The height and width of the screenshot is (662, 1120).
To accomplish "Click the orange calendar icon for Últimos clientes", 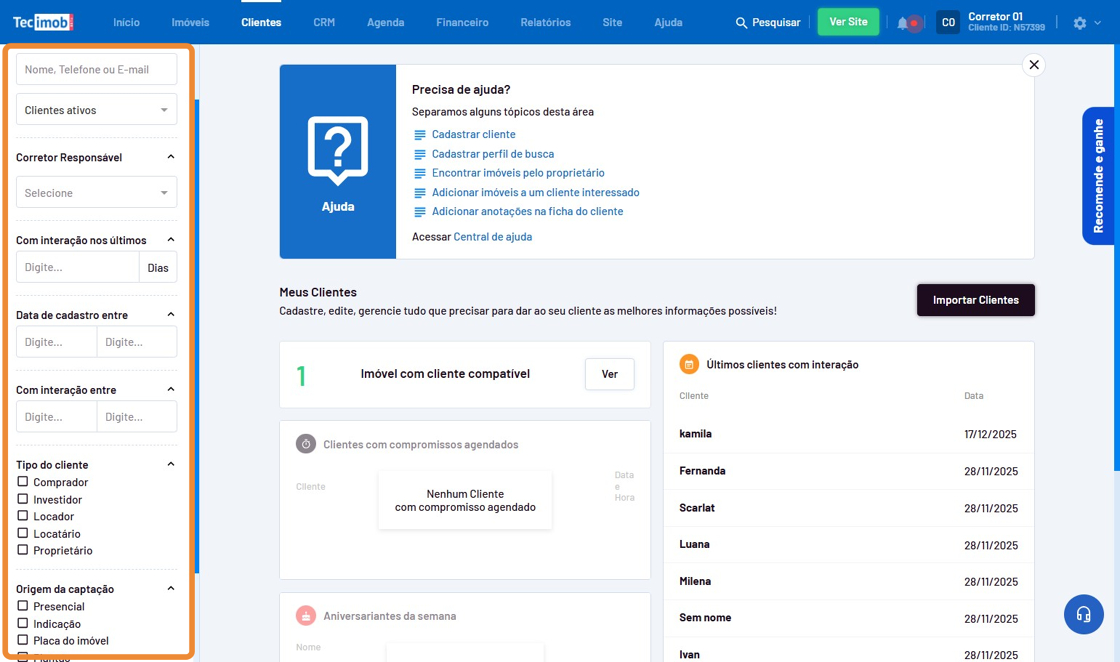I will [x=689, y=364].
